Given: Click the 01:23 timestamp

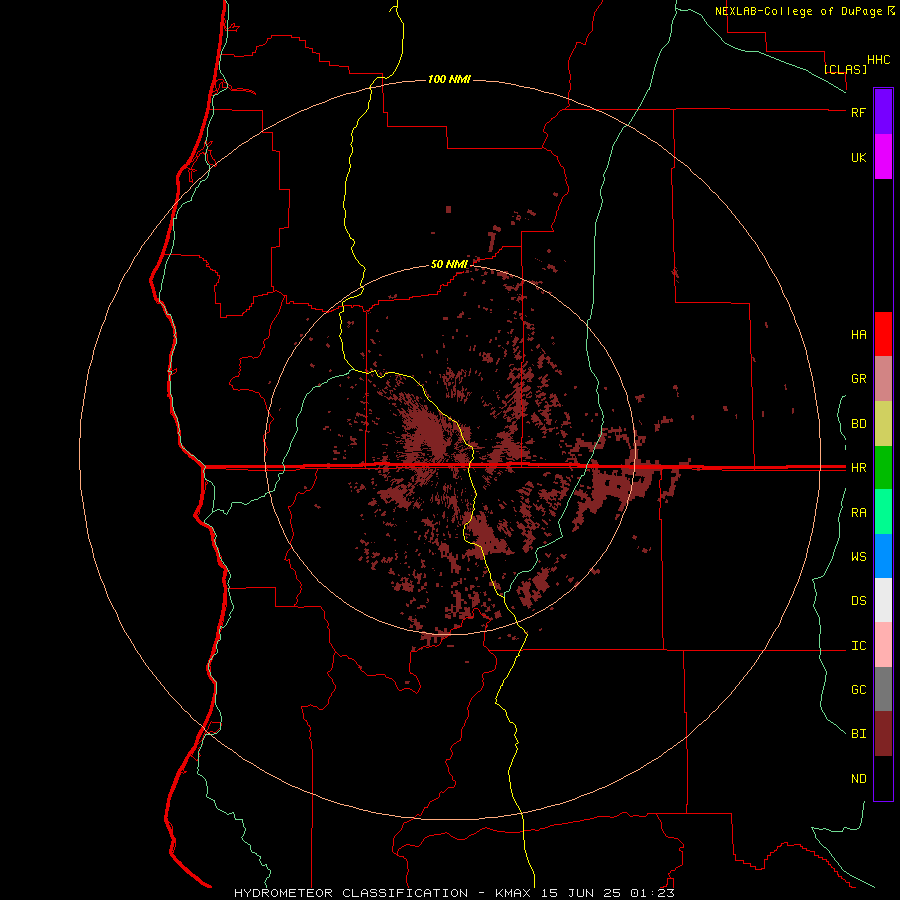Looking at the screenshot, I should point(651,893).
